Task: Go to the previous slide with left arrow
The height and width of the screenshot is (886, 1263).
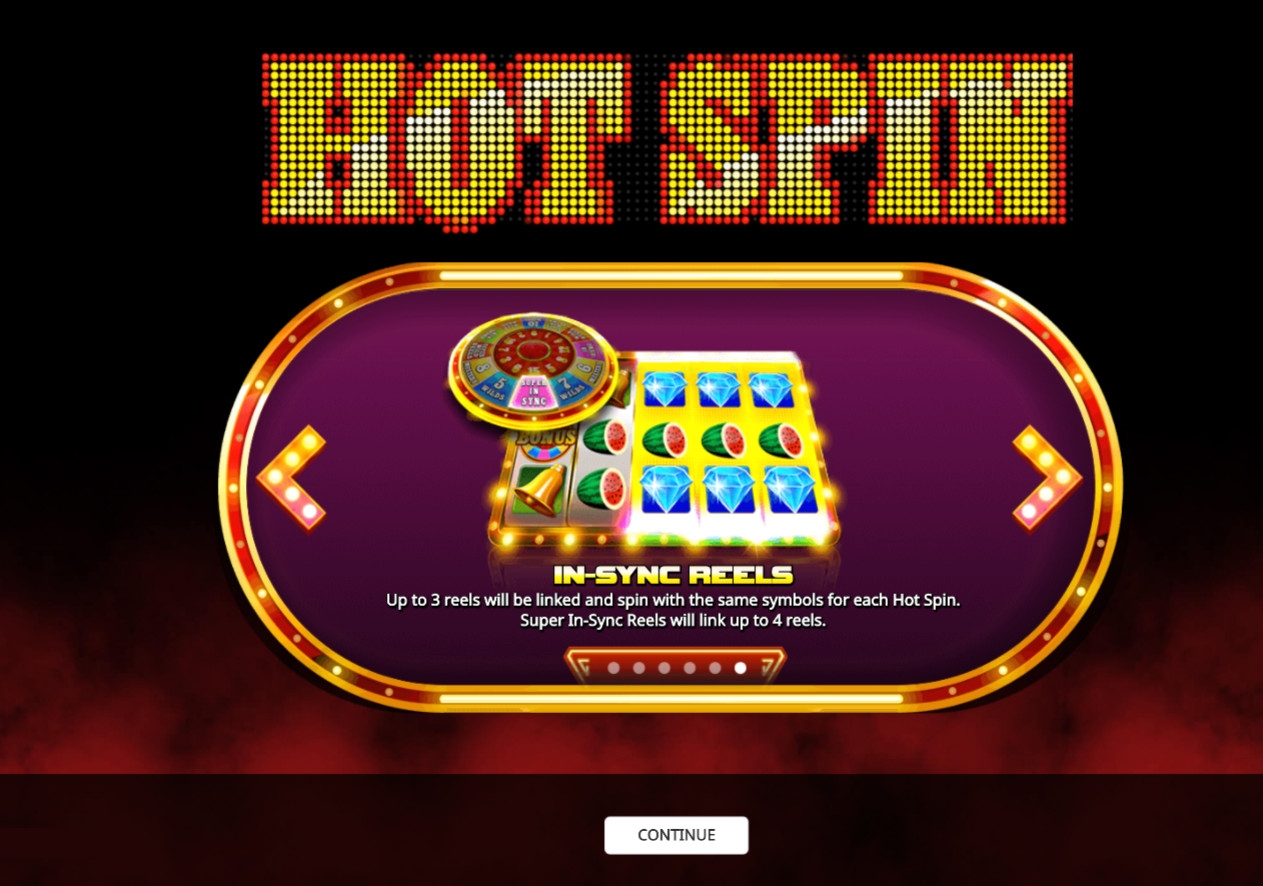Action: (291, 478)
